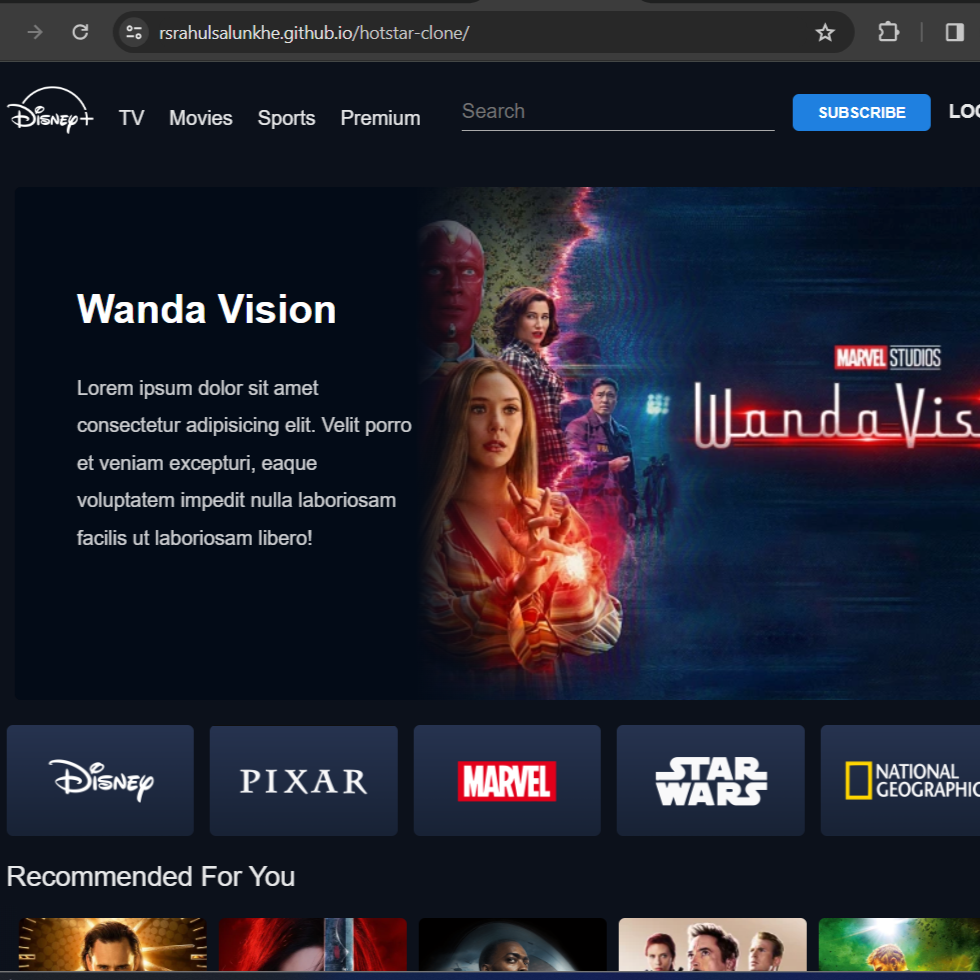Open the Pixar brand tile
980x980 pixels.
tap(303, 780)
